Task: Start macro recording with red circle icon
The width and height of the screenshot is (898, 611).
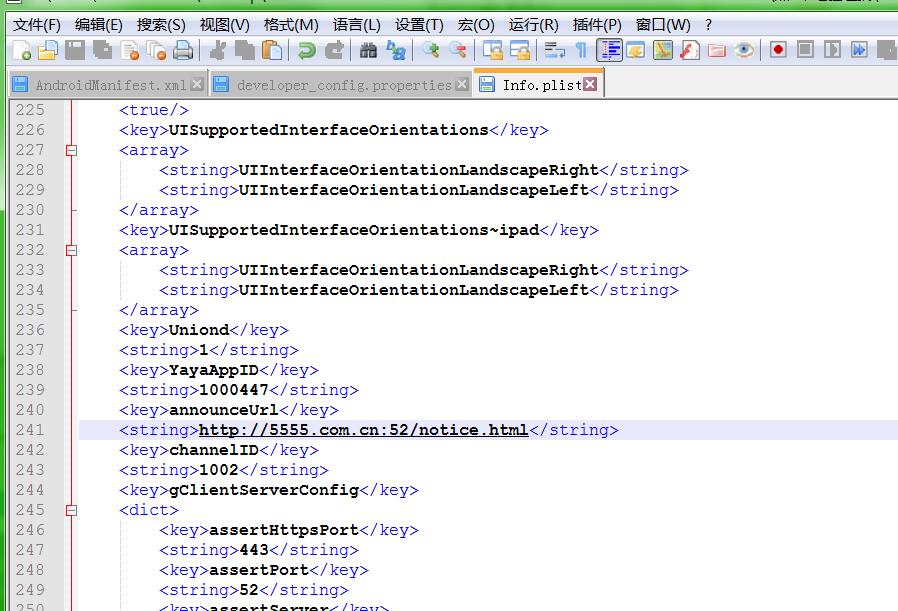Action: pyautogui.click(x=778, y=50)
